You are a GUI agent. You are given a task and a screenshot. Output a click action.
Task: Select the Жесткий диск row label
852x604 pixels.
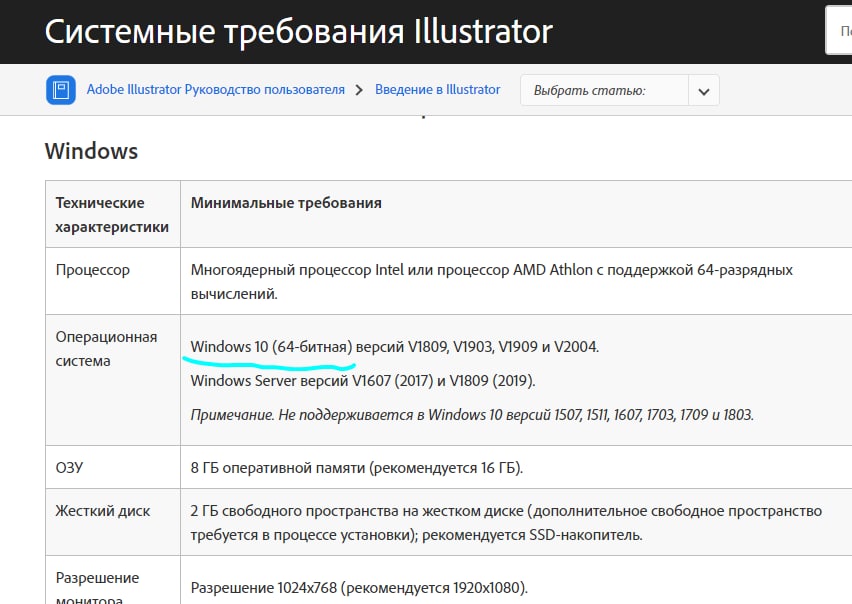pos(103,511)
